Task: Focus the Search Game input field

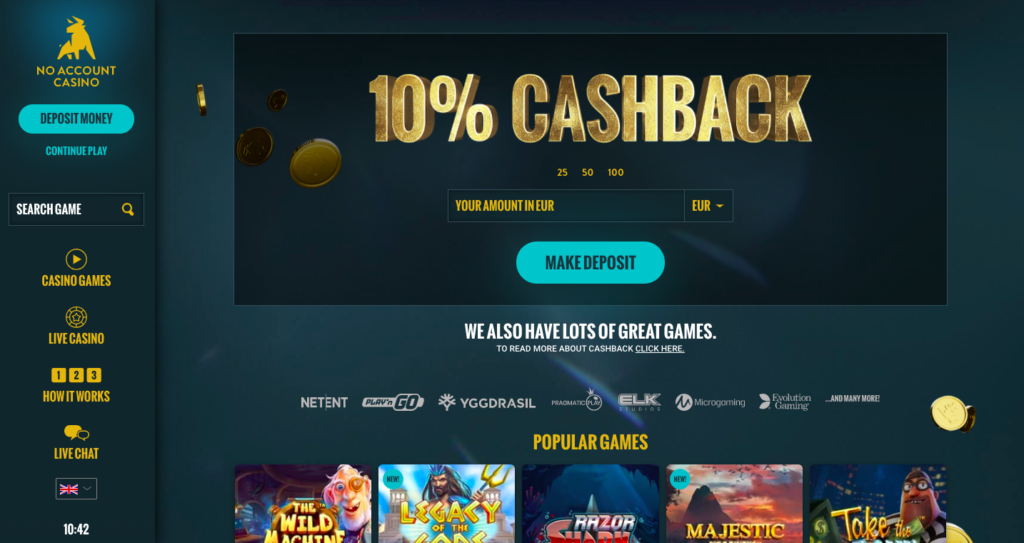Action: [x=76, y=209]
